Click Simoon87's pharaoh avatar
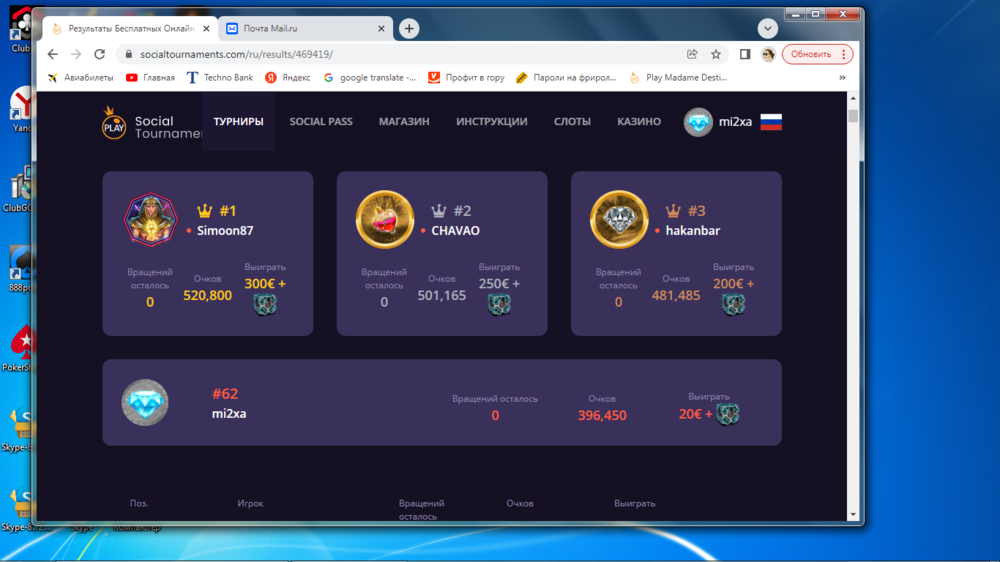This screenshot has height=562, width=1000. coord(150,219)
